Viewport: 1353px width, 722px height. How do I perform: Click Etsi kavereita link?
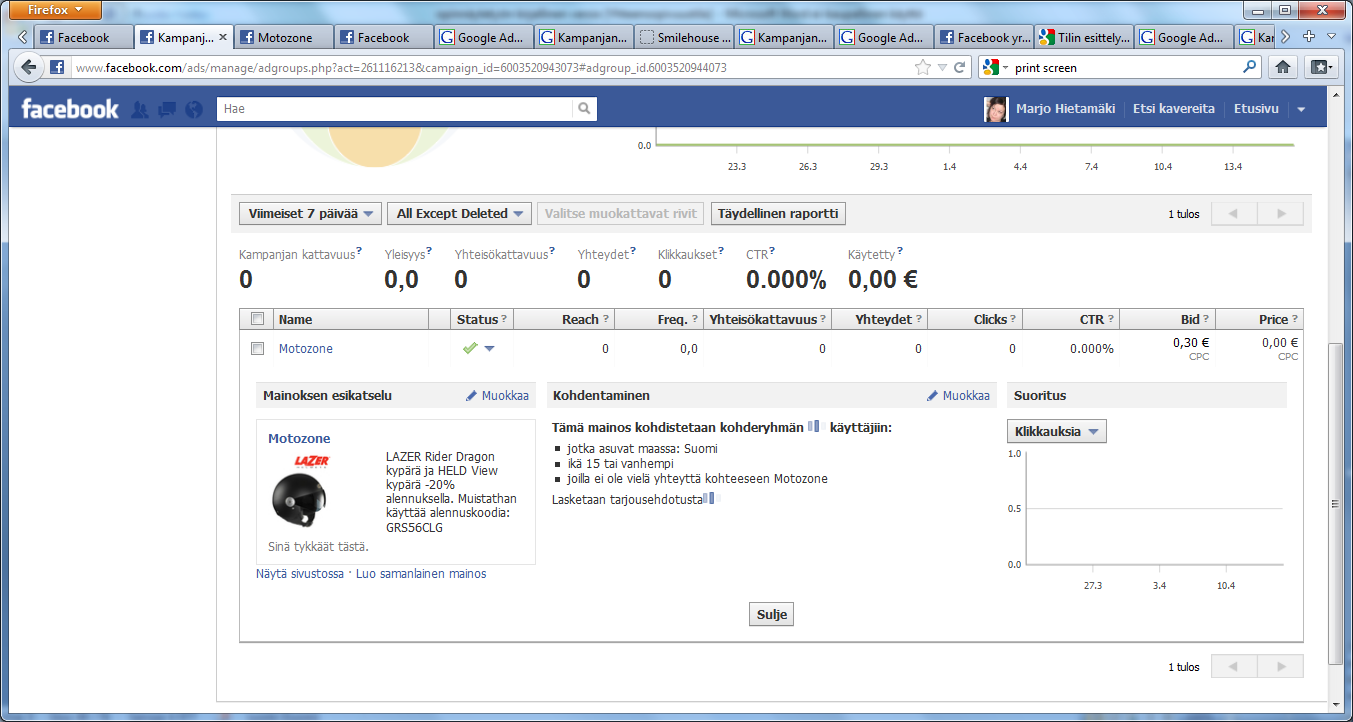(x=1174, y=109)
